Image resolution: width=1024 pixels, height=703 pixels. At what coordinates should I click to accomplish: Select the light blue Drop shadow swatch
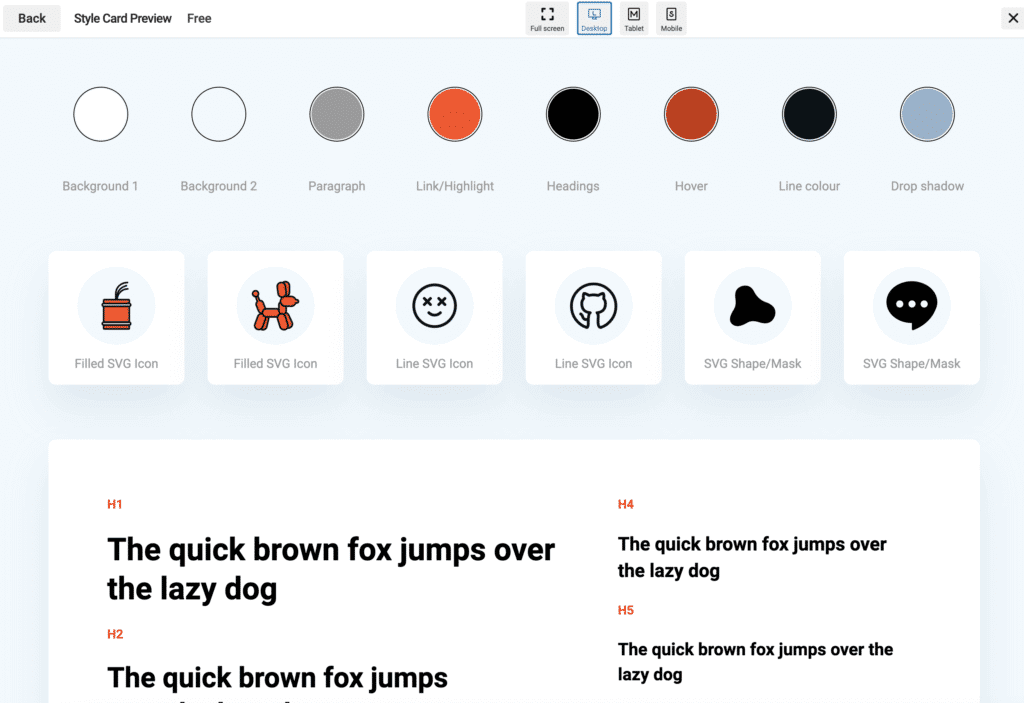click(927, 114)
